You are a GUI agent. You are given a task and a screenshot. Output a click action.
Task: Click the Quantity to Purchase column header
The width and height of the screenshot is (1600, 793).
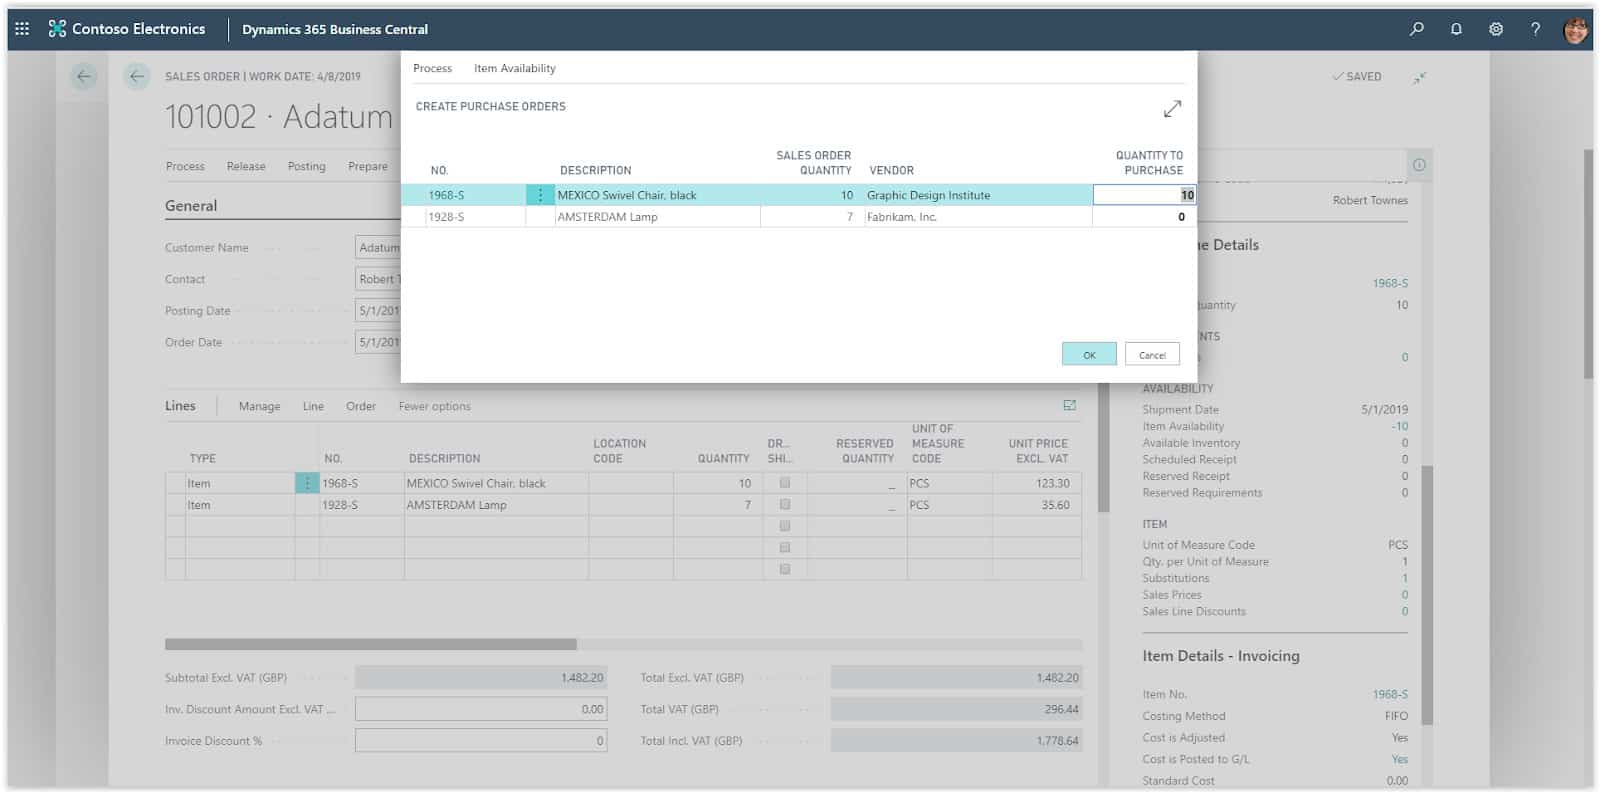click(1149, 162)
